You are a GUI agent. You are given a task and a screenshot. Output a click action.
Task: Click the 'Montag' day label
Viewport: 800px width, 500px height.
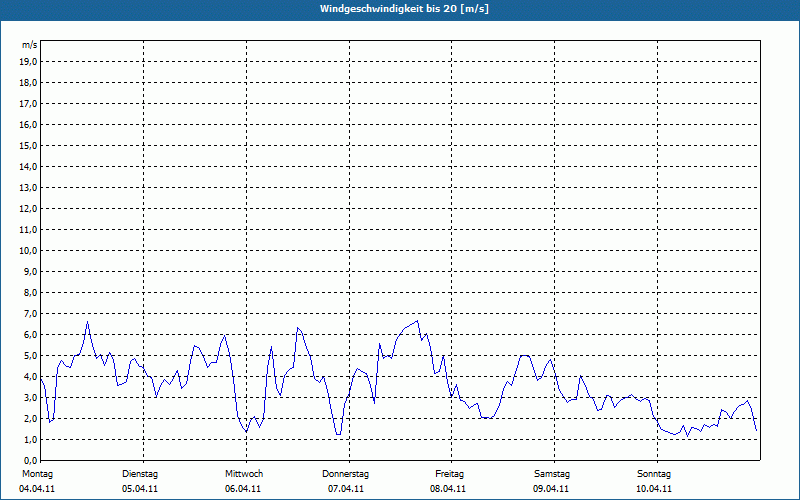(37, 474)
